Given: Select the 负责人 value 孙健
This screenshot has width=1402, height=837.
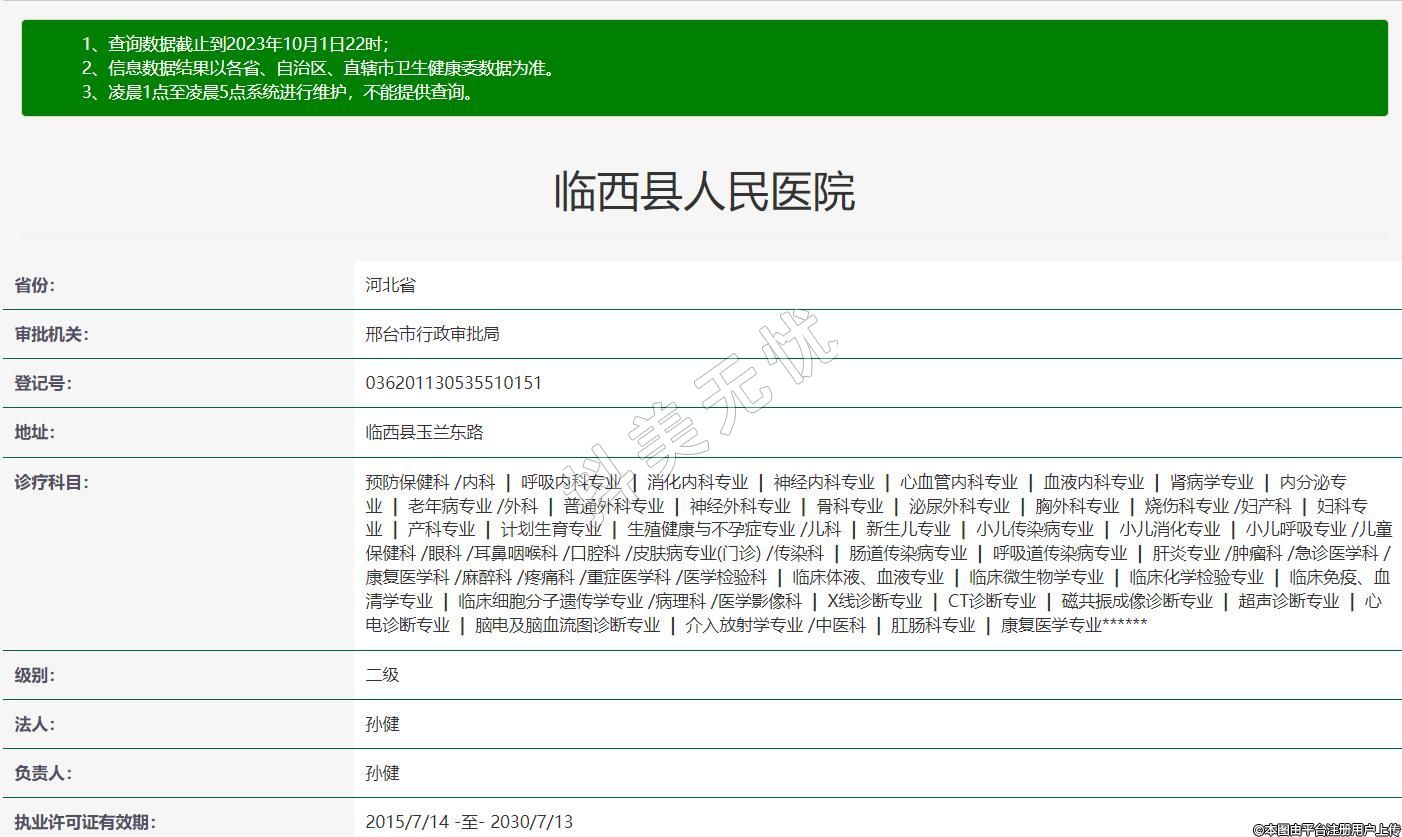Looking at the screenshot, I should pos(382,773).
